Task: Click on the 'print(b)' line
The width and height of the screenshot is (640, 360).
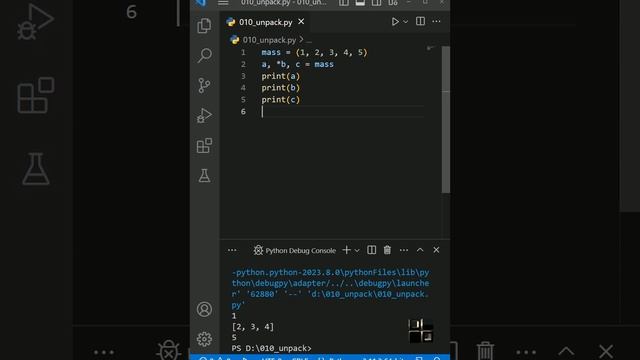Action: [280, 88]
